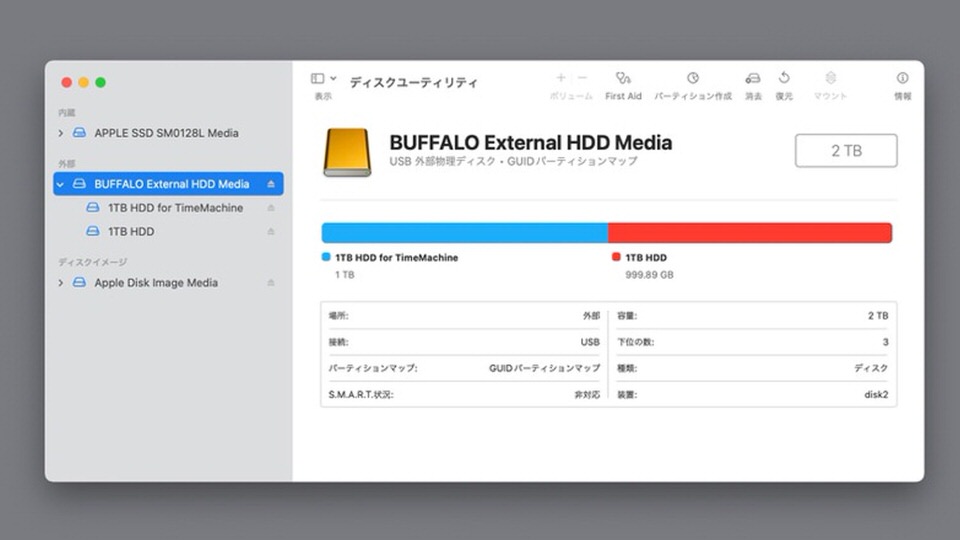Click the Erase (消去) toolbar icon
Viewport: 960px width, 540px height.
[753, 78]
